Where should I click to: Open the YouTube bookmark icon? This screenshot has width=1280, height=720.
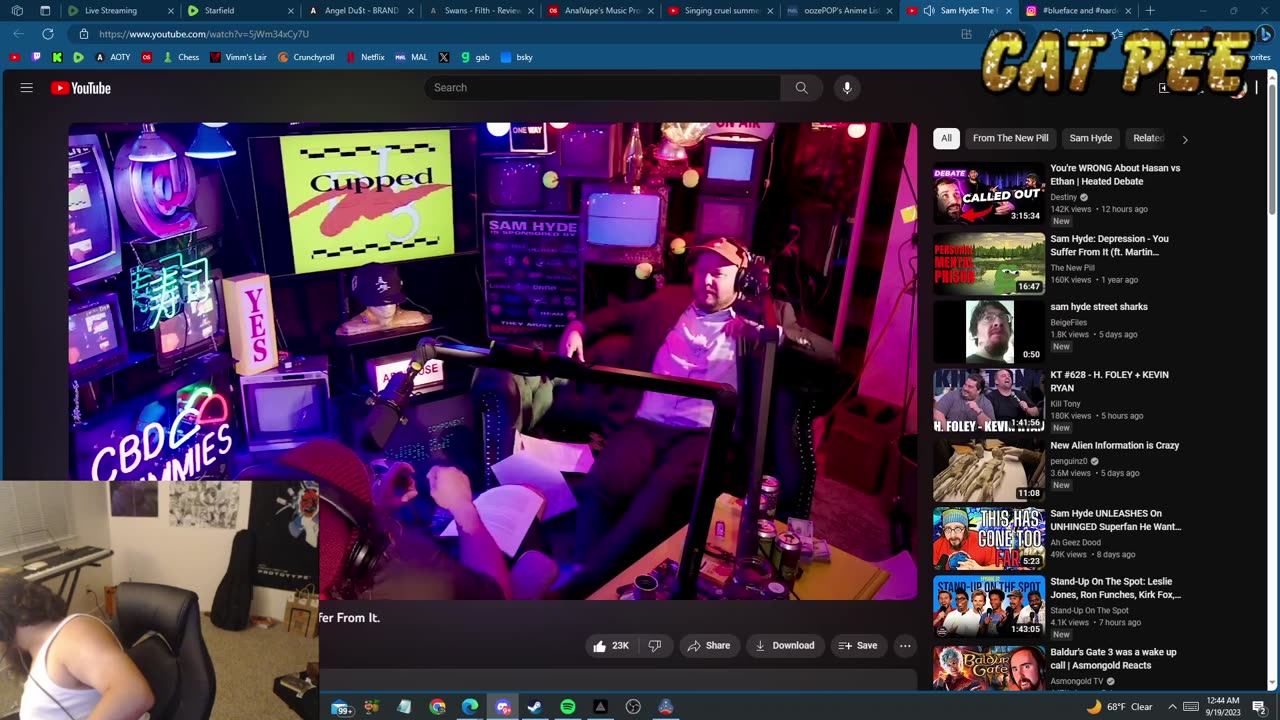click(14, 57)
